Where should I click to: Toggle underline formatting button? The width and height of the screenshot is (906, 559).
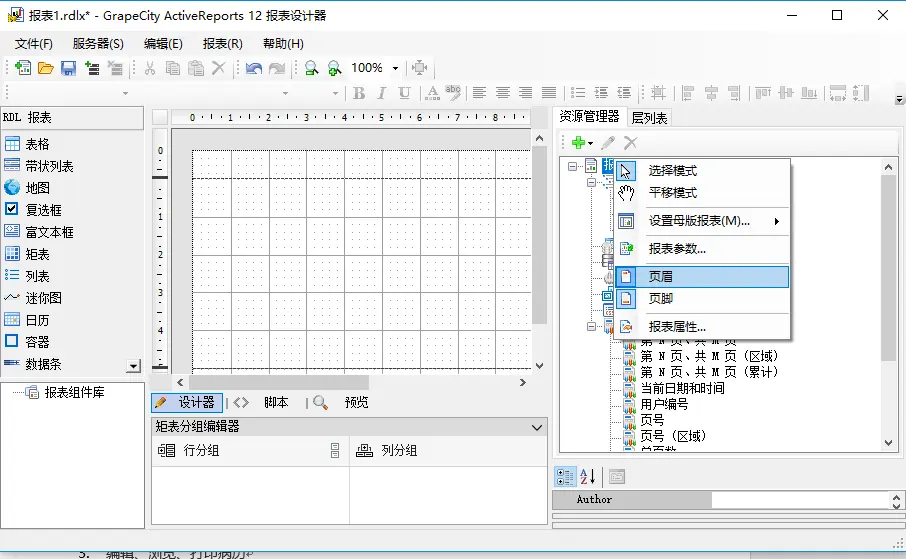404,93
